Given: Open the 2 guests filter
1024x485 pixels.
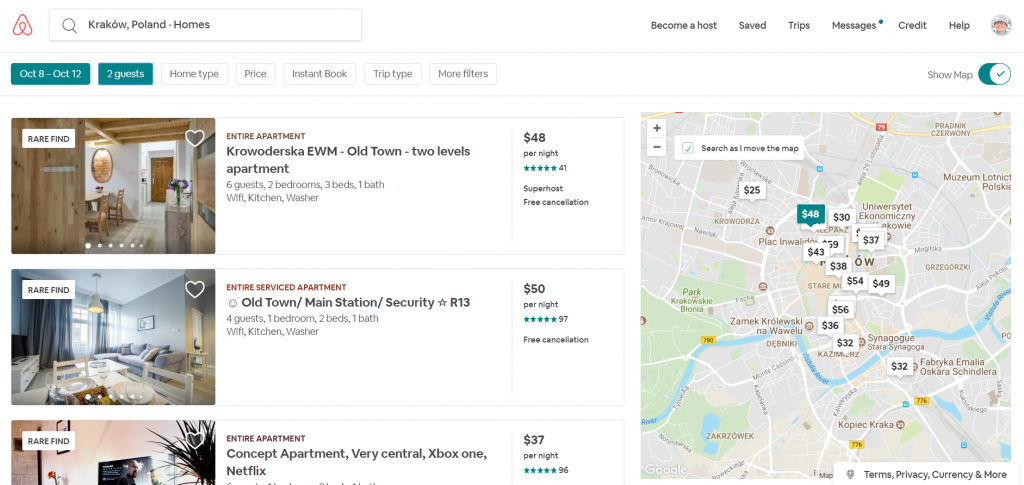Looking at the screenshot, I should [x=125, y=74].
